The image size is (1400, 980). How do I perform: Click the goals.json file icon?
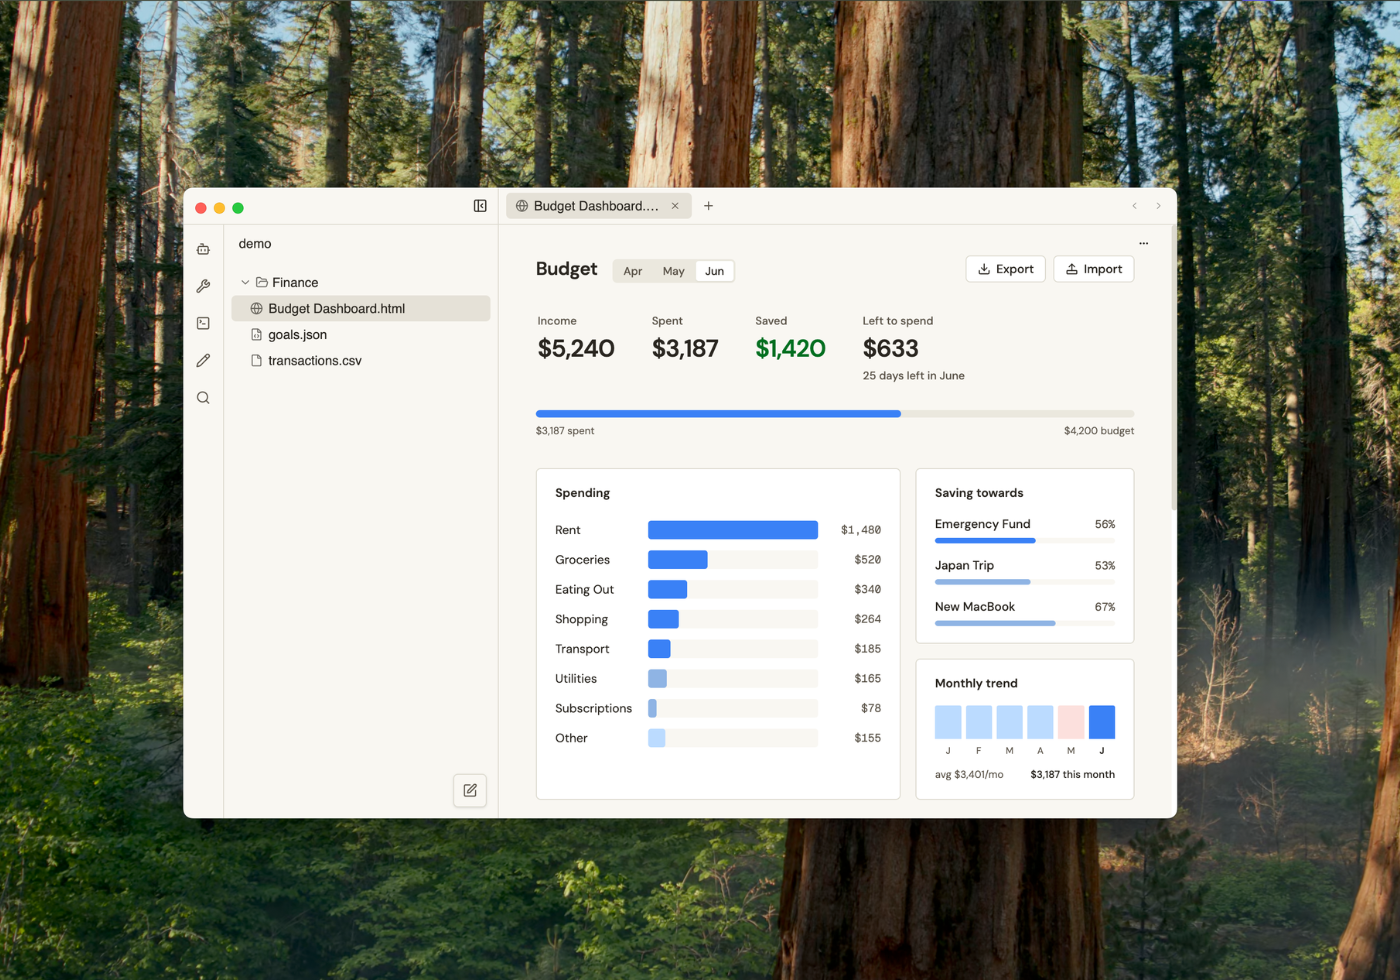pyautogui.click(x=256, y=335)
